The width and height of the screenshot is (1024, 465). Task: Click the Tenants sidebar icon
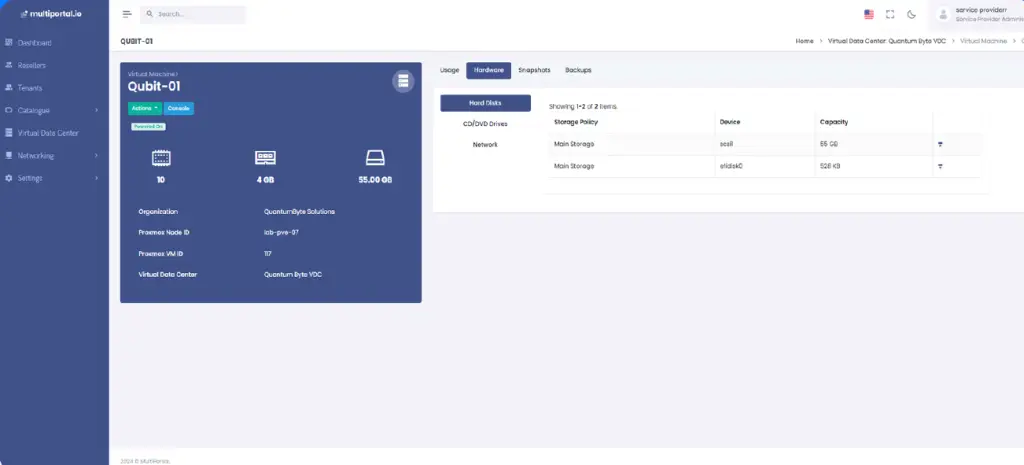coord(9,88)
